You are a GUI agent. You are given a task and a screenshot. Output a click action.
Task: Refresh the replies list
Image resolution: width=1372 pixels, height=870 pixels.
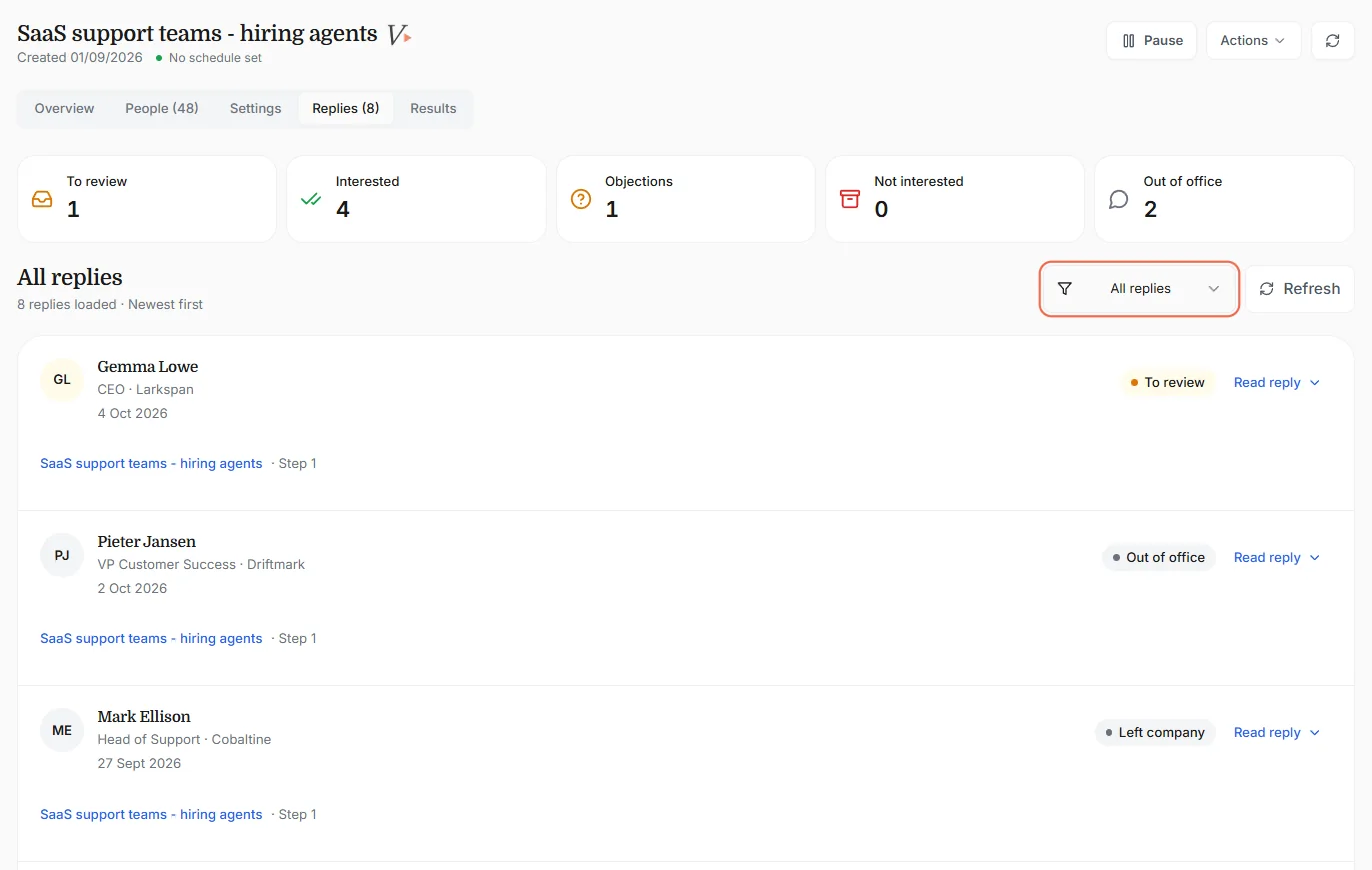click(x=1300, y=289)
